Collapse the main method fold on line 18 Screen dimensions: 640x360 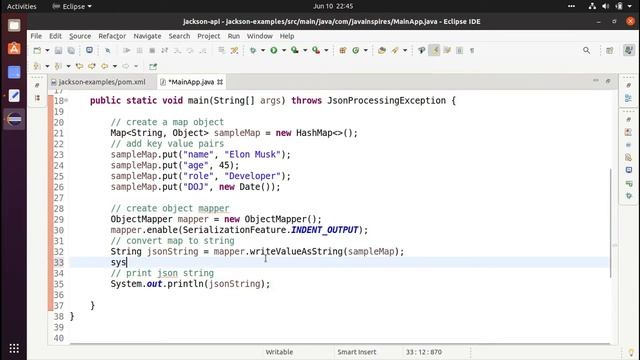[67, 100]
